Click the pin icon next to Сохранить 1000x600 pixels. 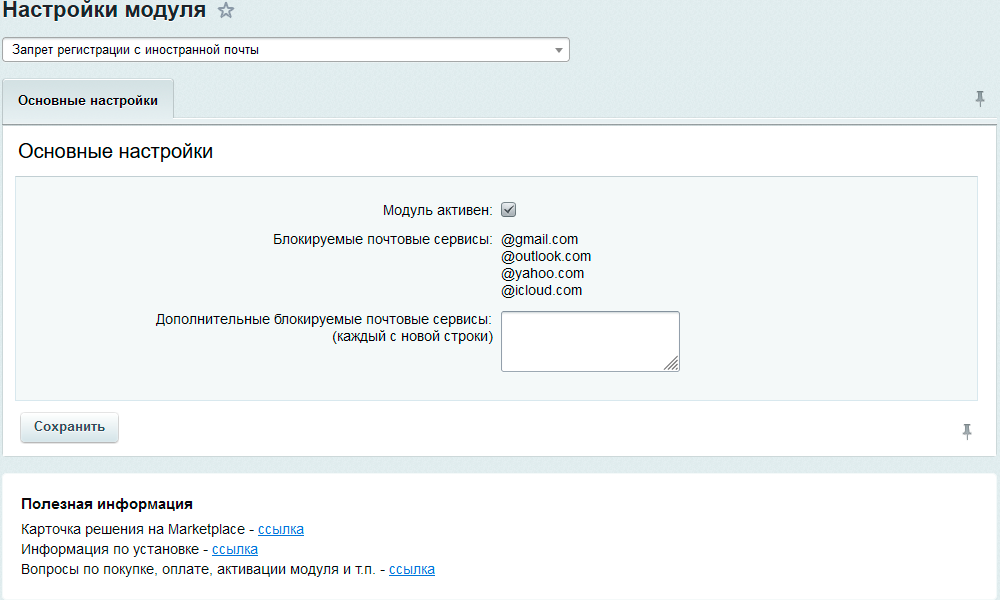pos(967,431)
